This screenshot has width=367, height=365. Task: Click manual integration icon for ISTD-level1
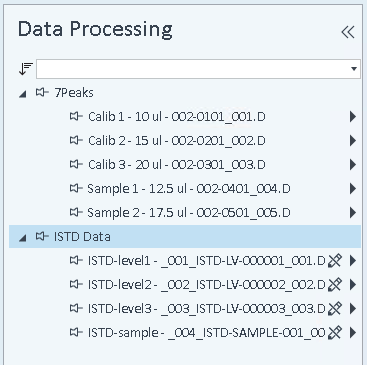click(x=335, y=261)
